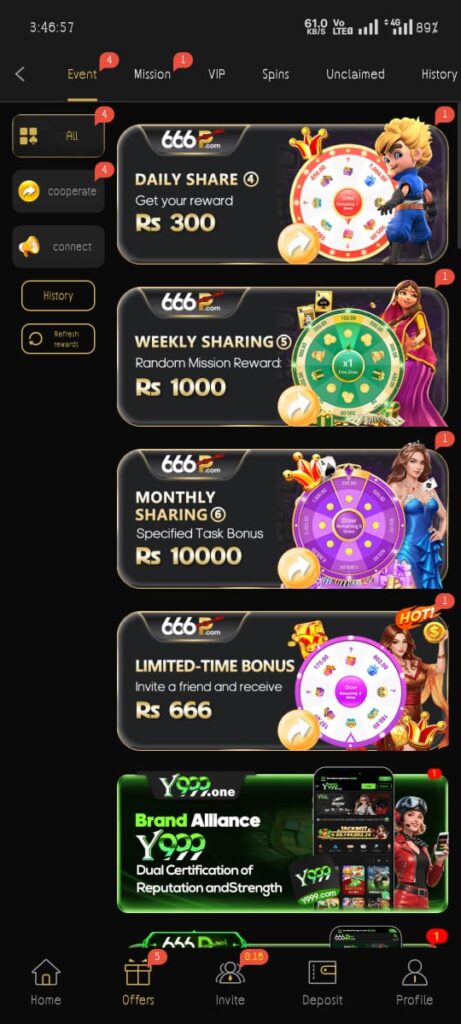Open the Spins tab
This screenshot has width=461, height=1024.
coord(276,74)
